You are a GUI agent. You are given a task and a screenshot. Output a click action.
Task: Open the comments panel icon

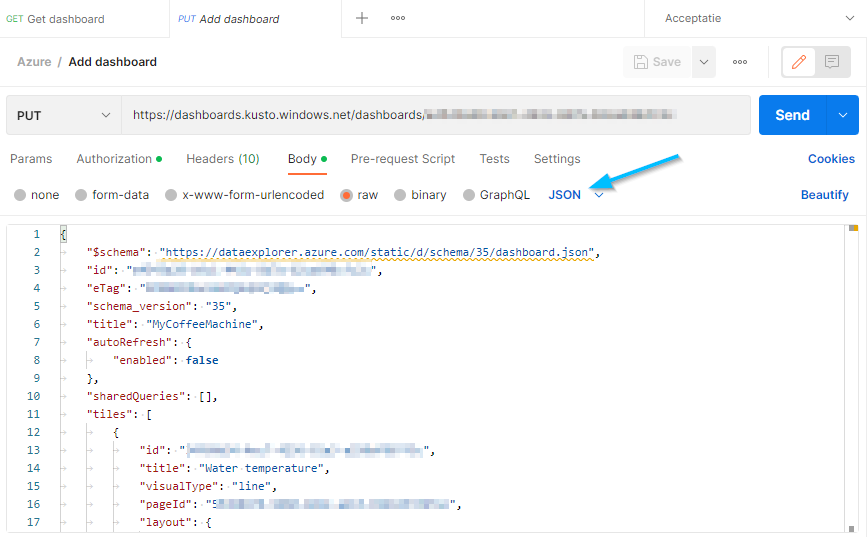831,62
